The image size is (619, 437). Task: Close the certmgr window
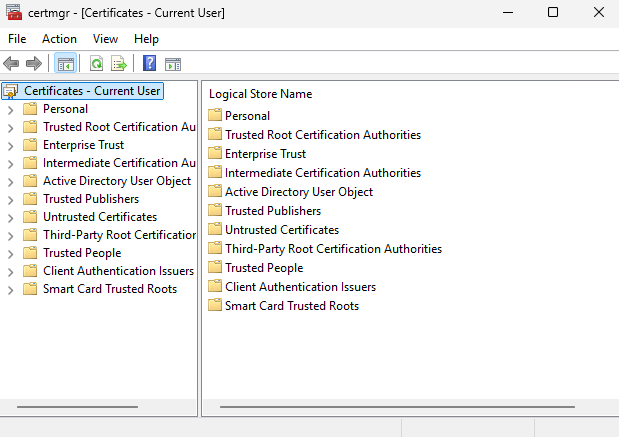[x=599, y=13]
